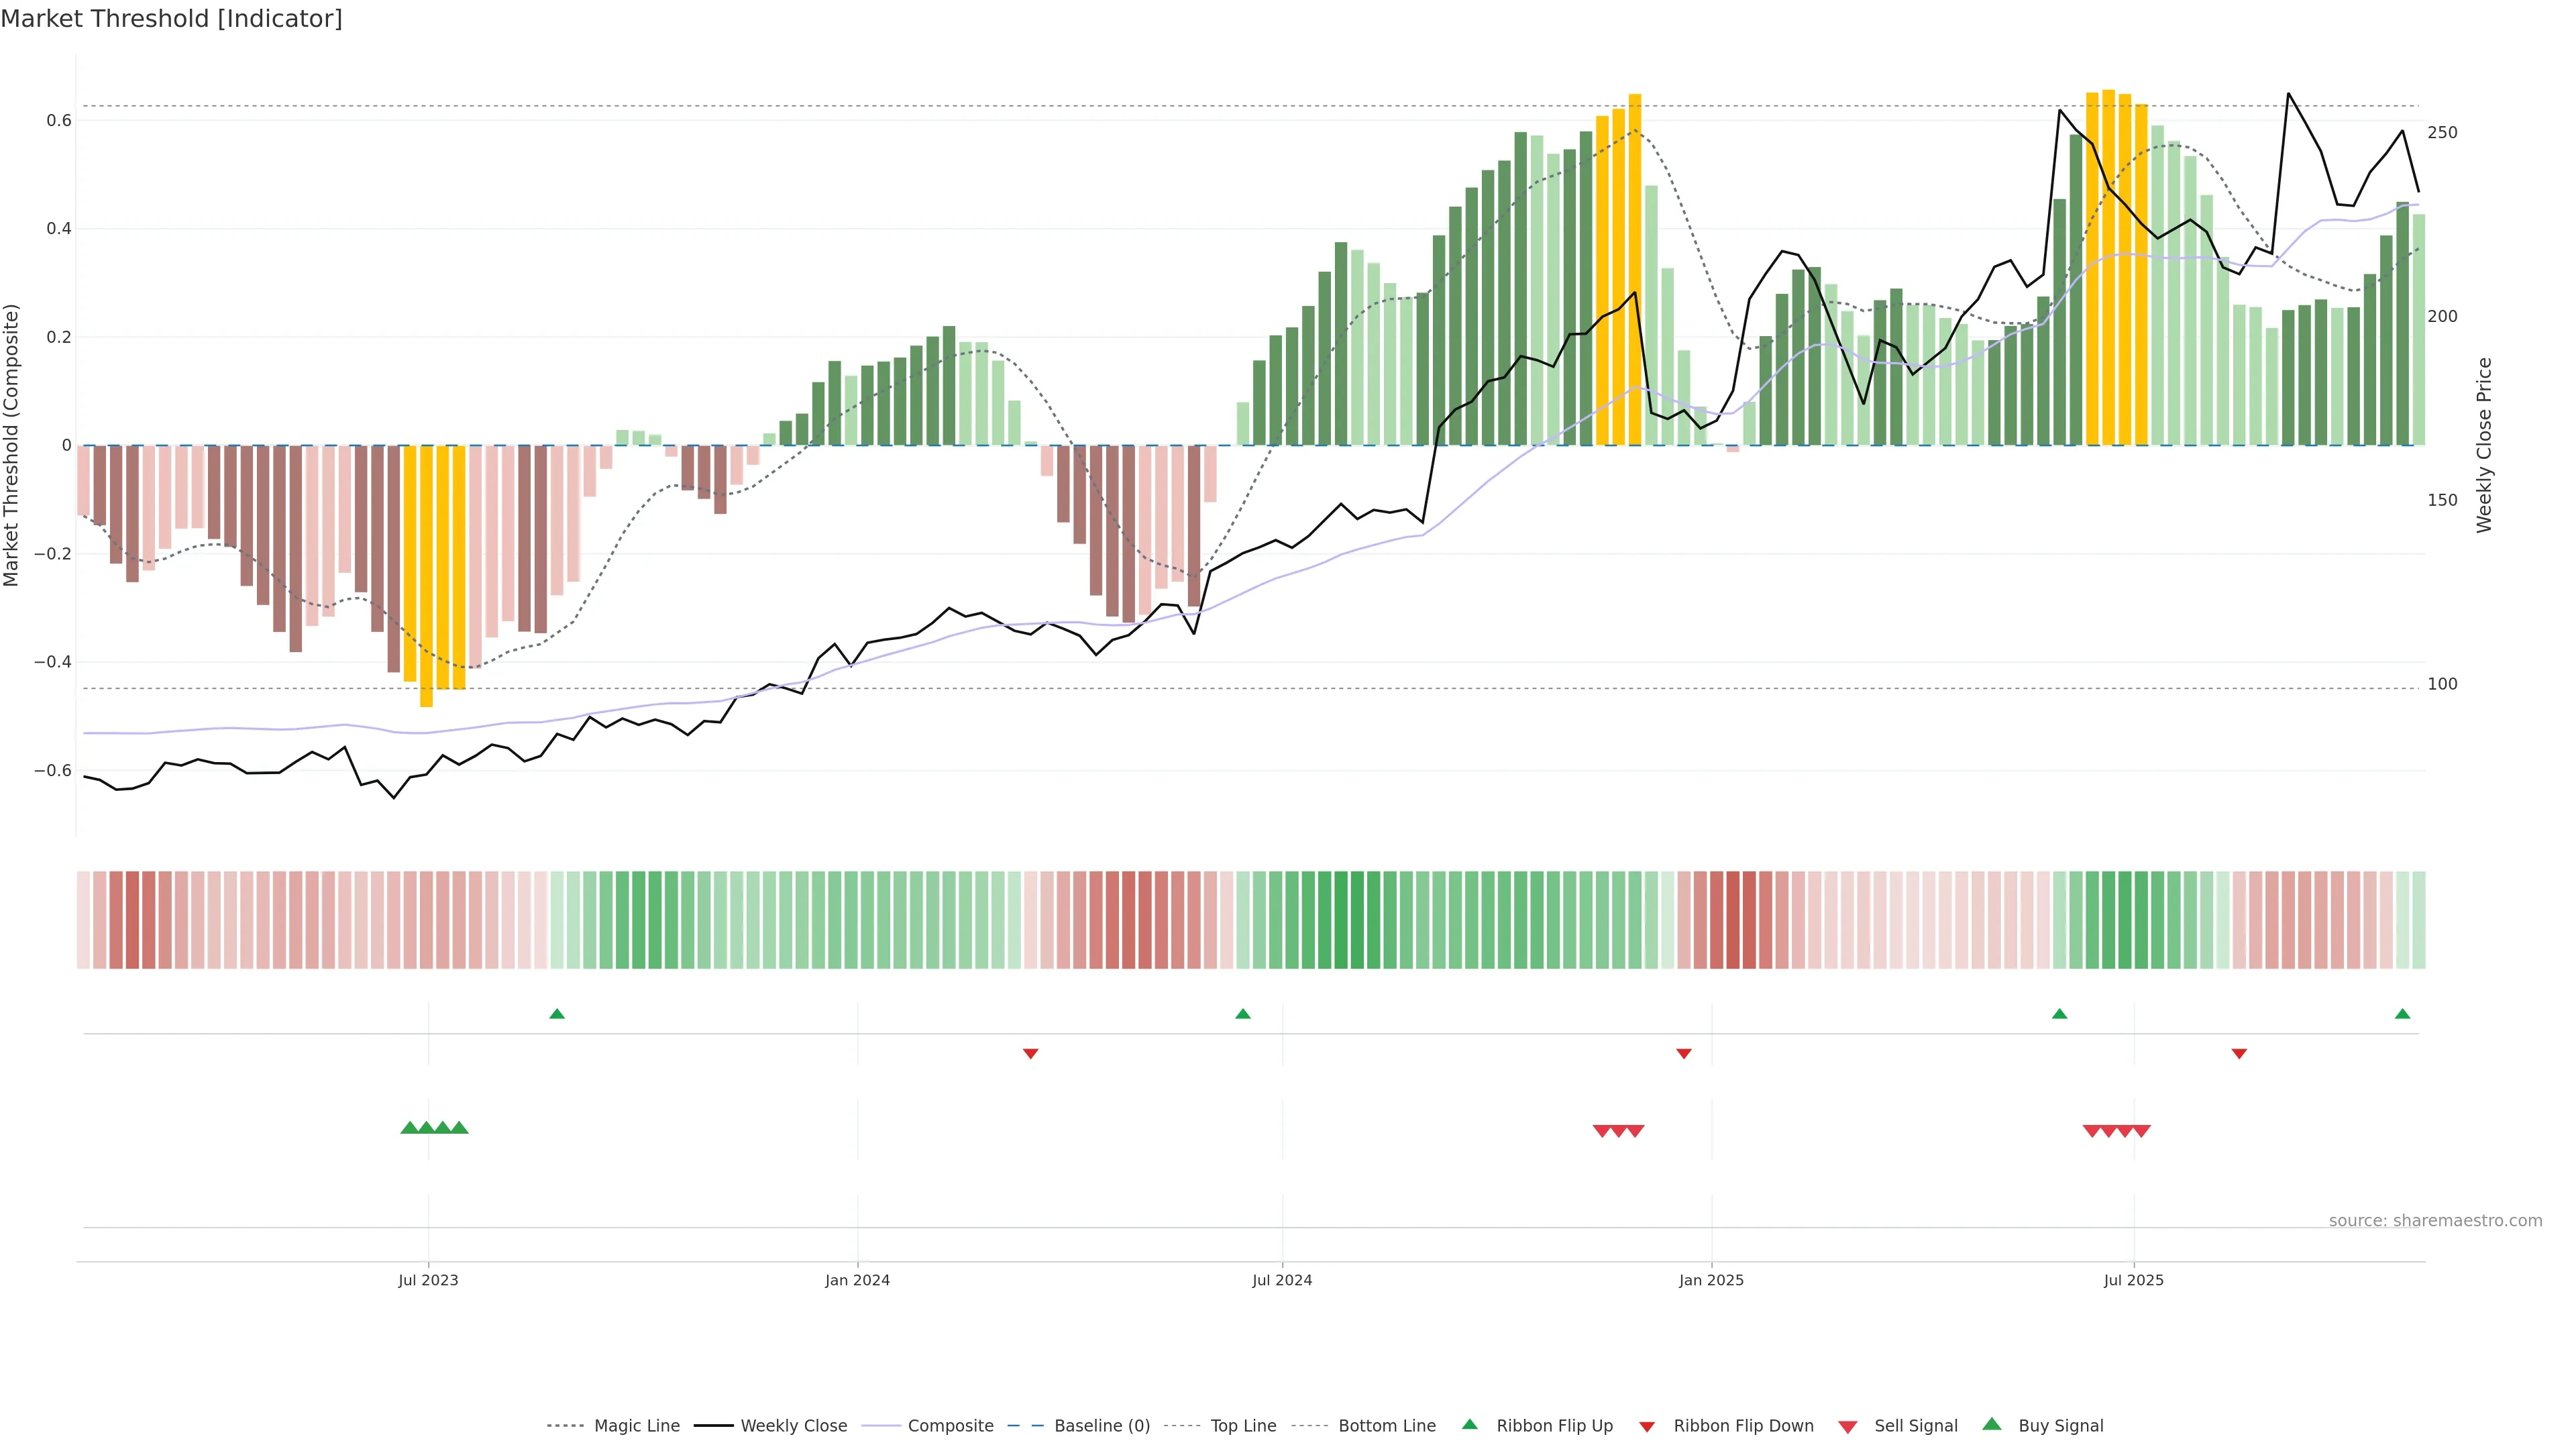Click ribbon flip down marker after Jan 2024
Screen dimensions: 2576x1449
pyautogui.click(x=1031, y=1053)
